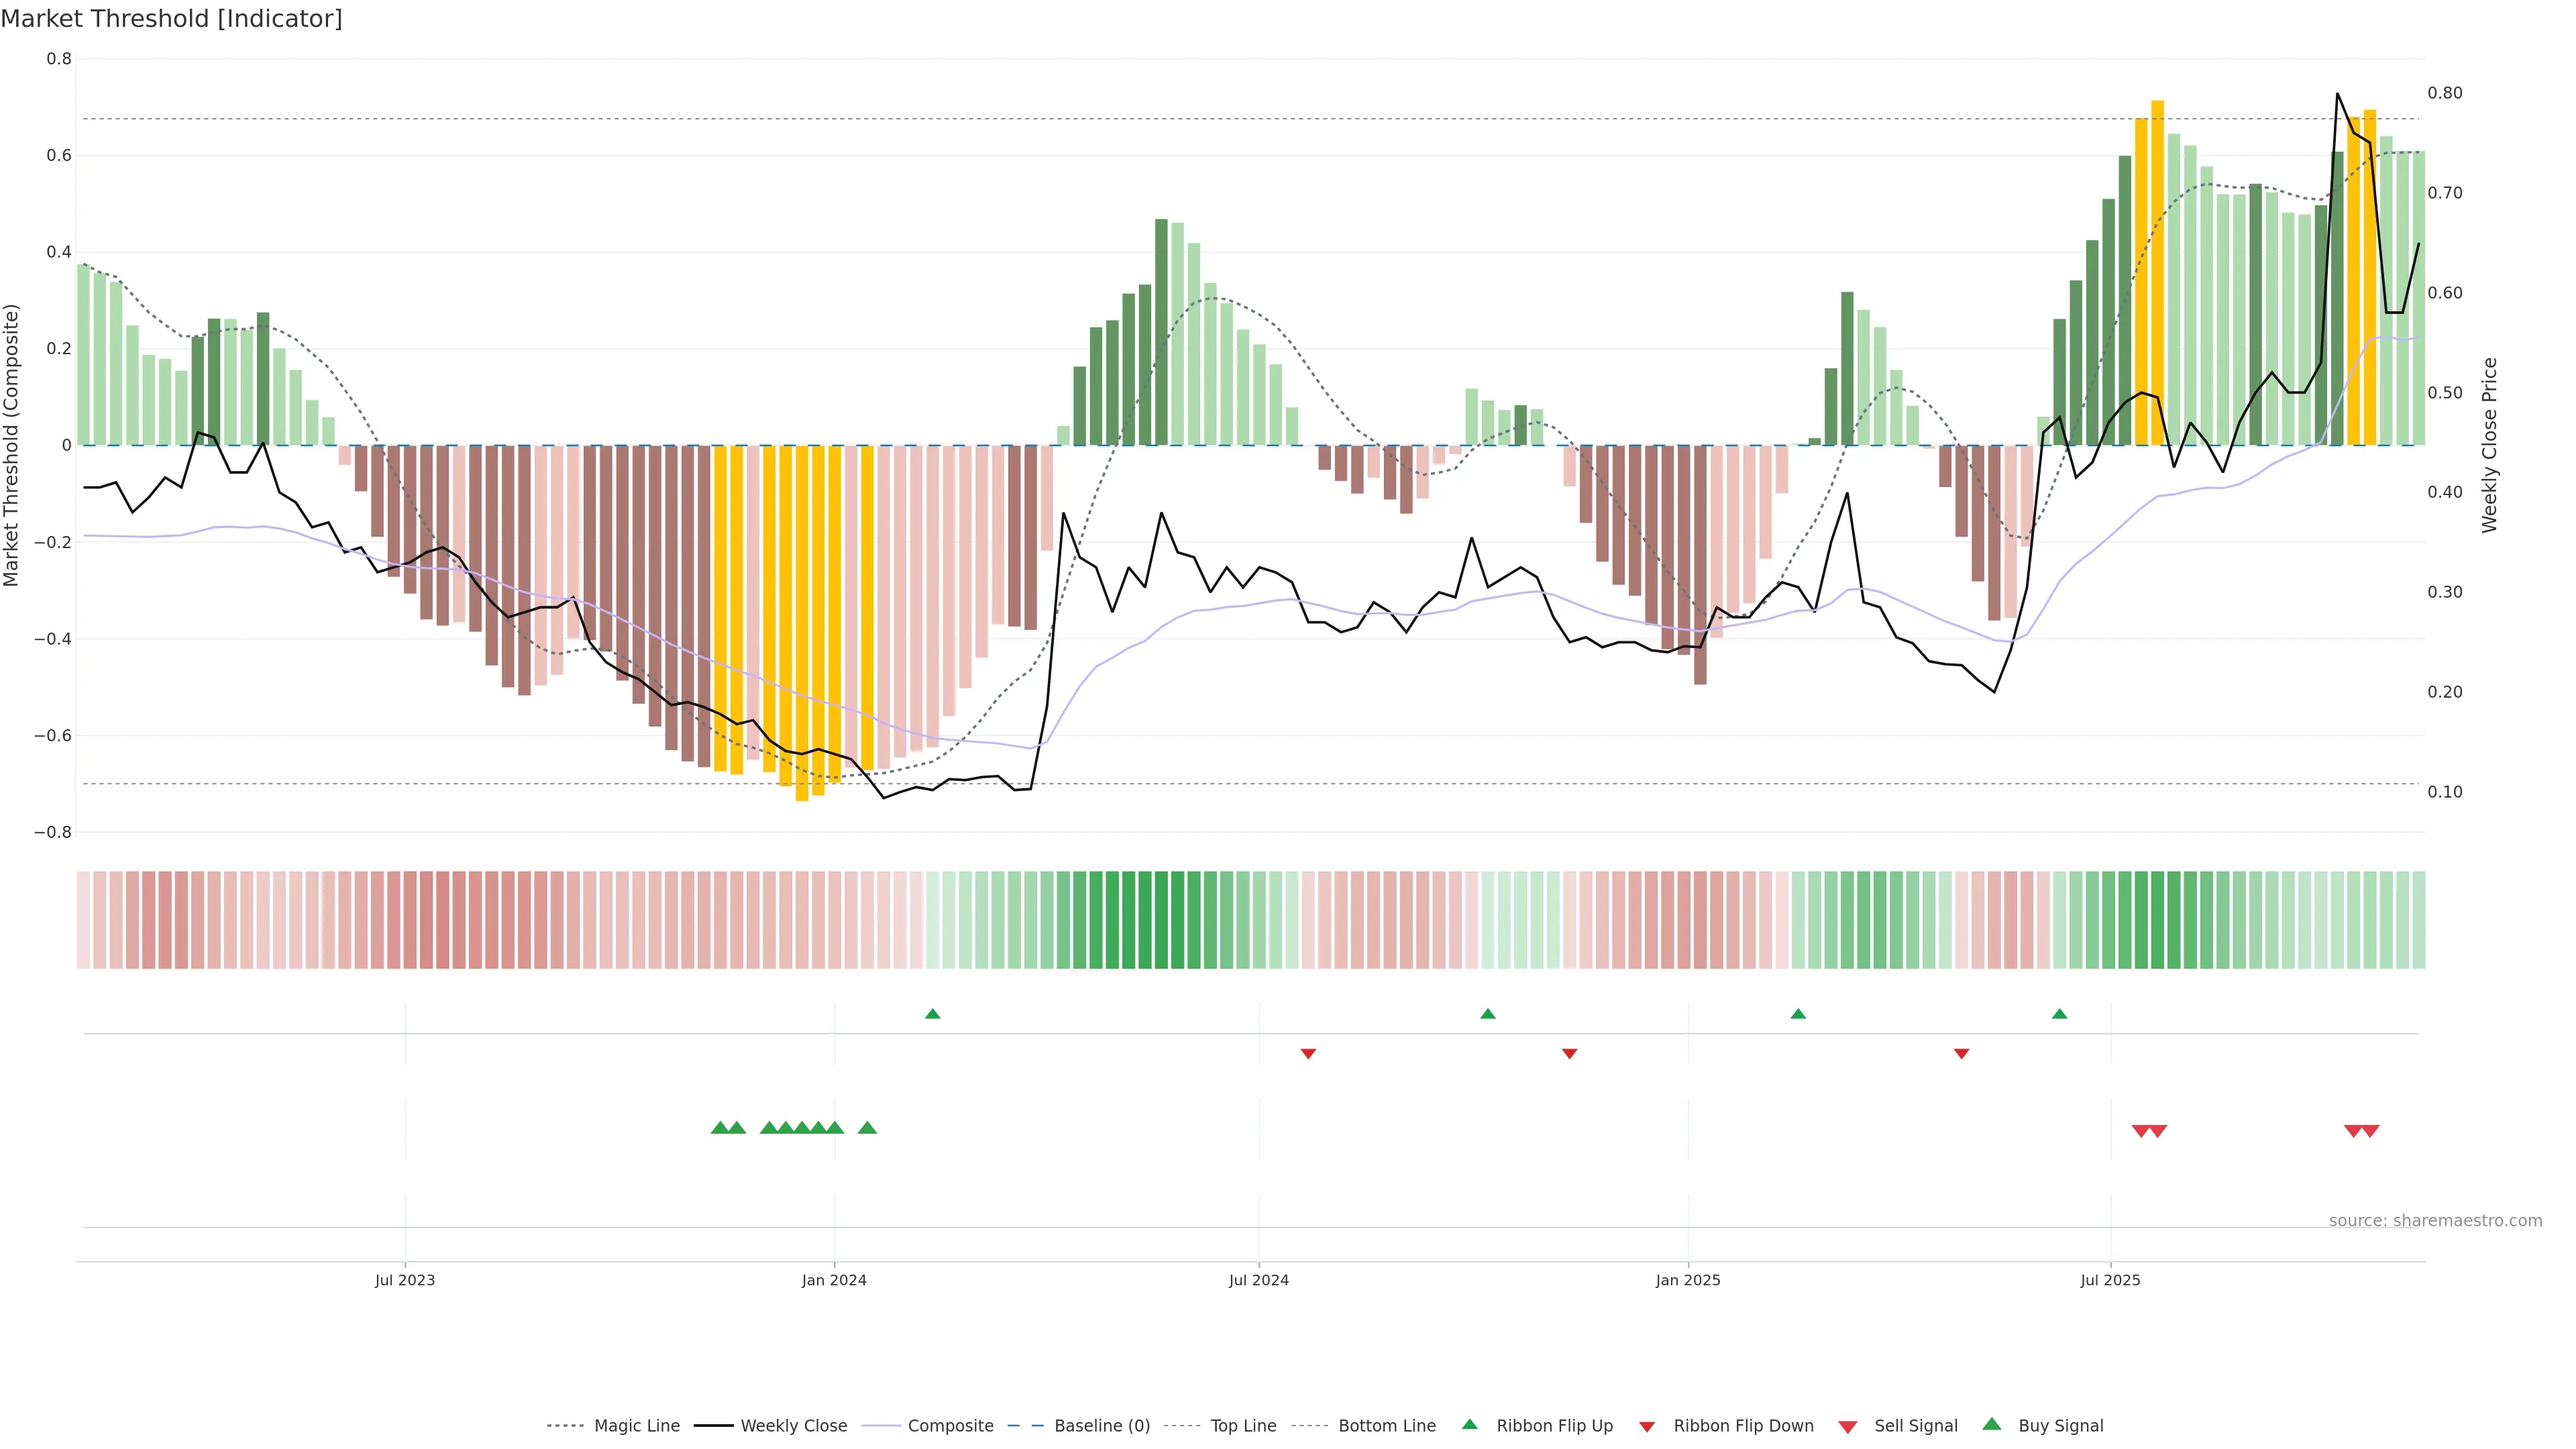Screen dimensions: 2576x1449
Task: Click the Jan 2024 x-axis label
Action: (834, 1280)
